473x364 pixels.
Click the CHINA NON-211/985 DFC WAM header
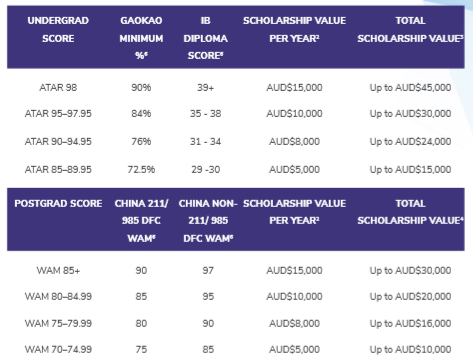208,221
